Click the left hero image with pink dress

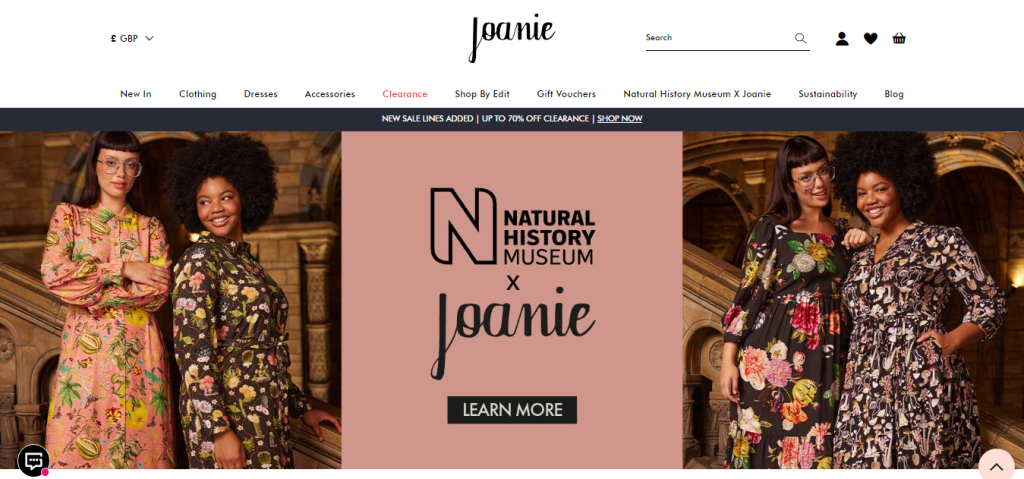(x=170, y=300)
